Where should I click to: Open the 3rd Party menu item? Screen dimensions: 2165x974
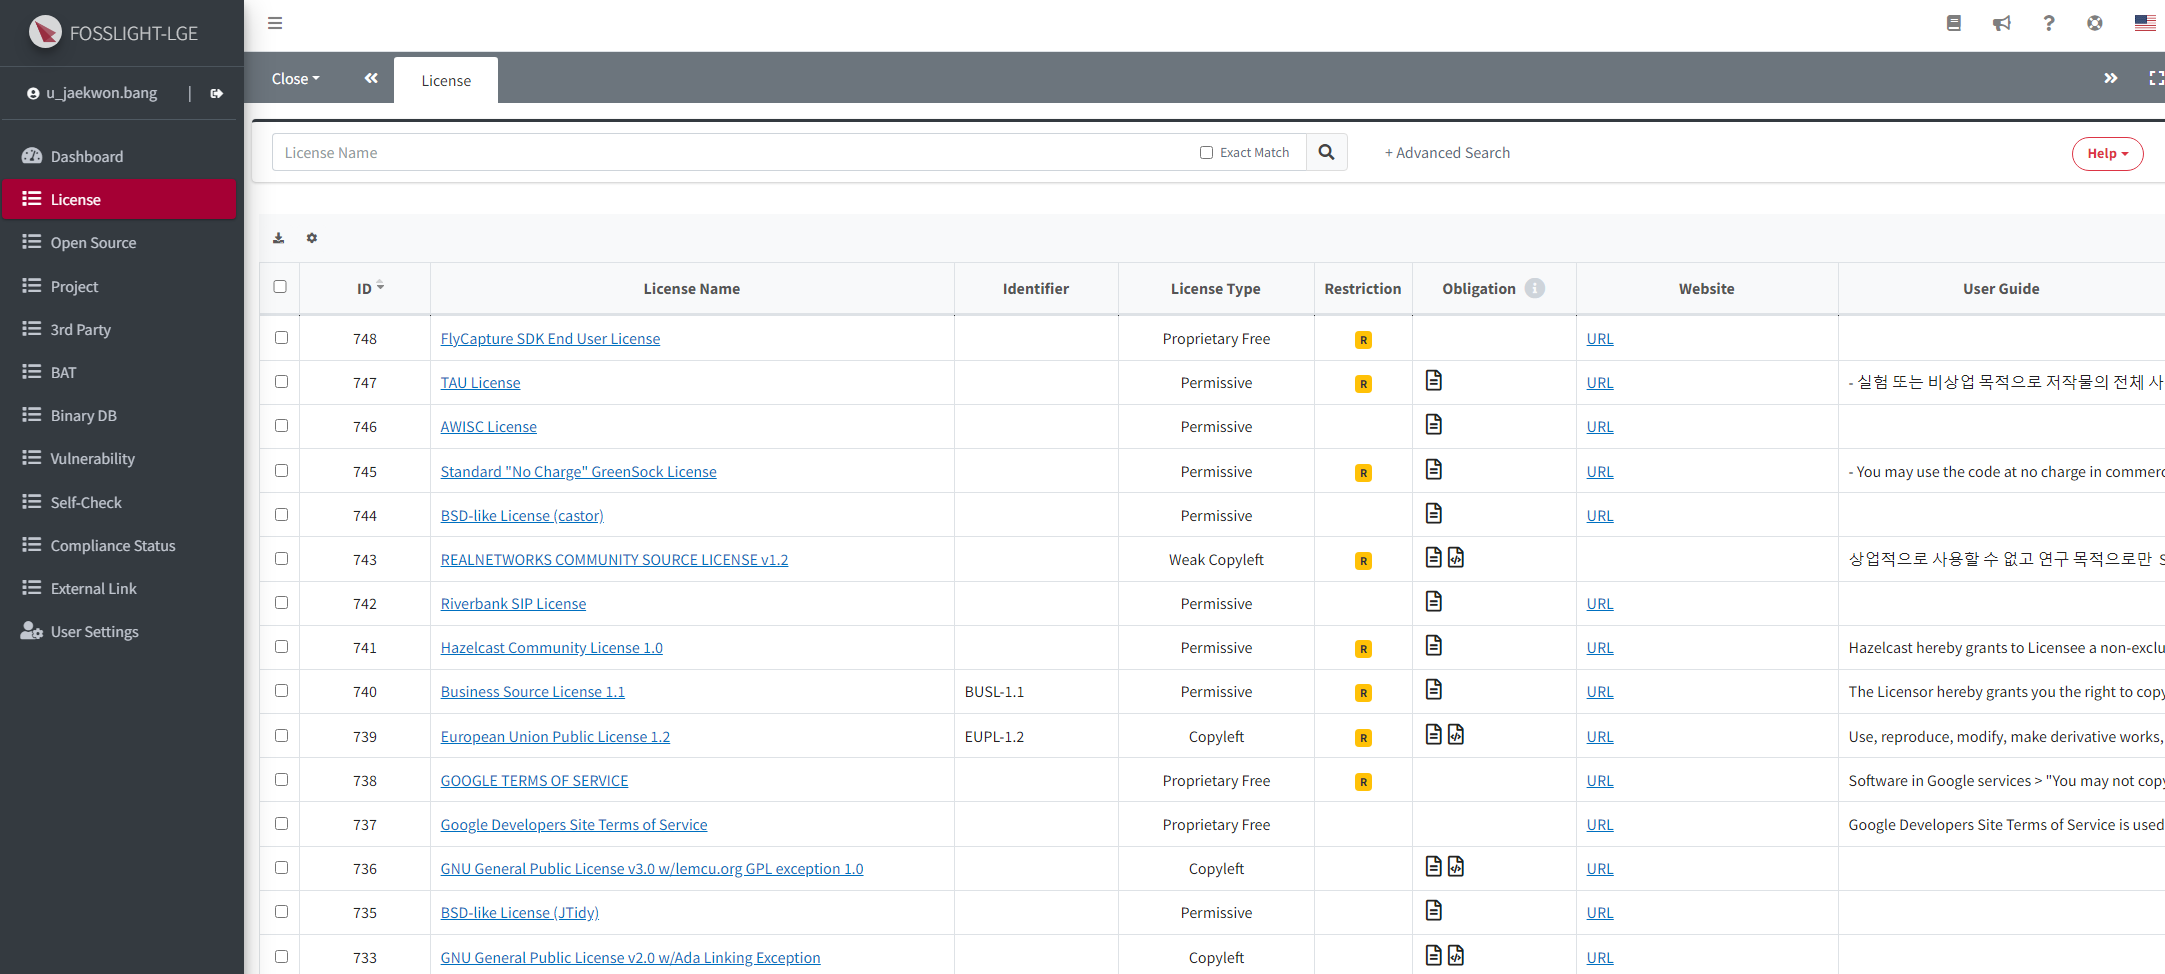coord(118,329)
